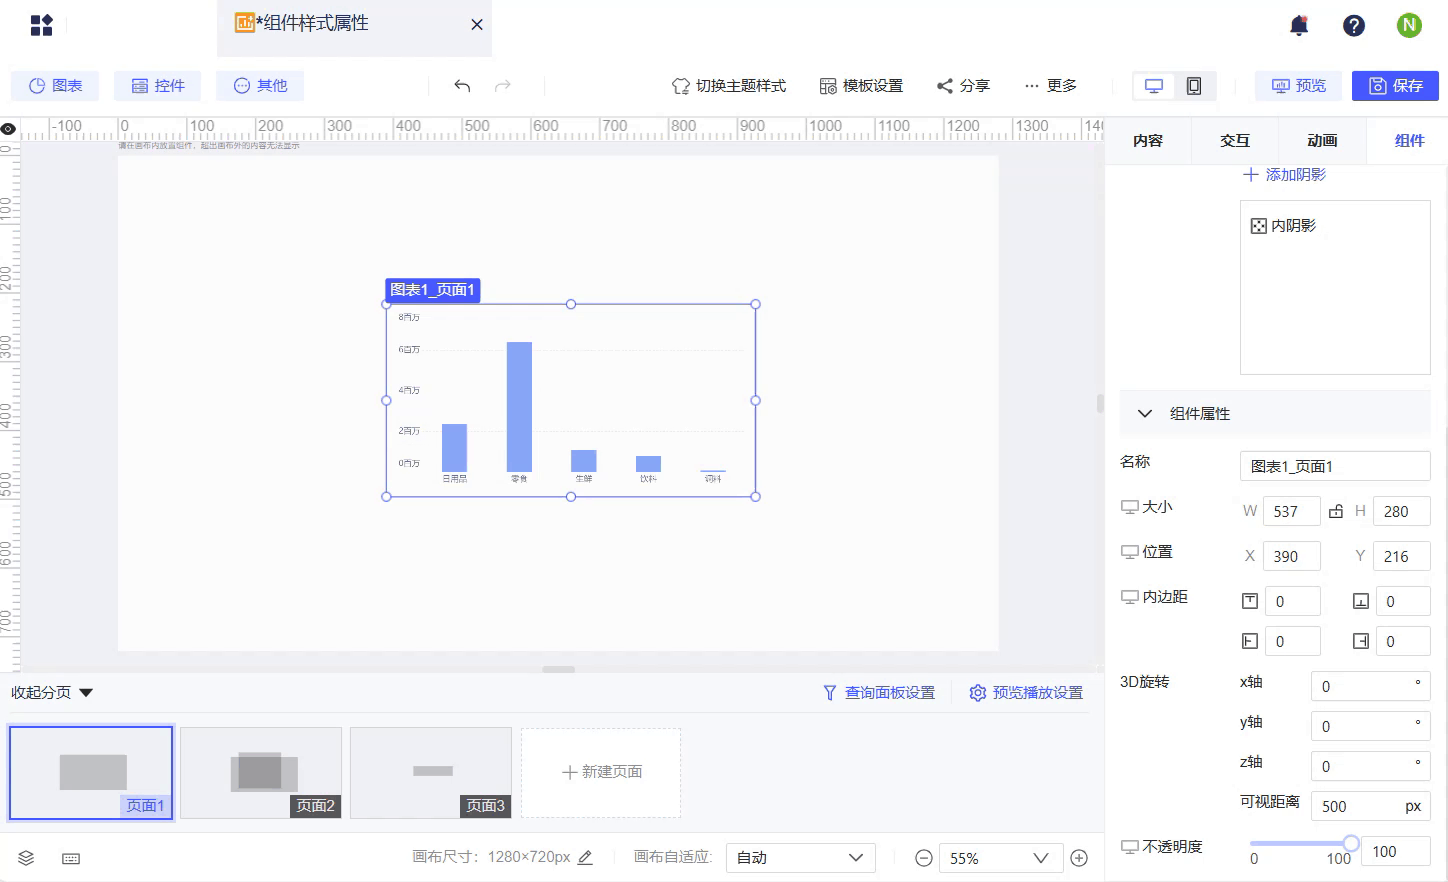Select the 内阴影 inner shadow option
Screen dimensions: 1448x882
coord(1283,225)
